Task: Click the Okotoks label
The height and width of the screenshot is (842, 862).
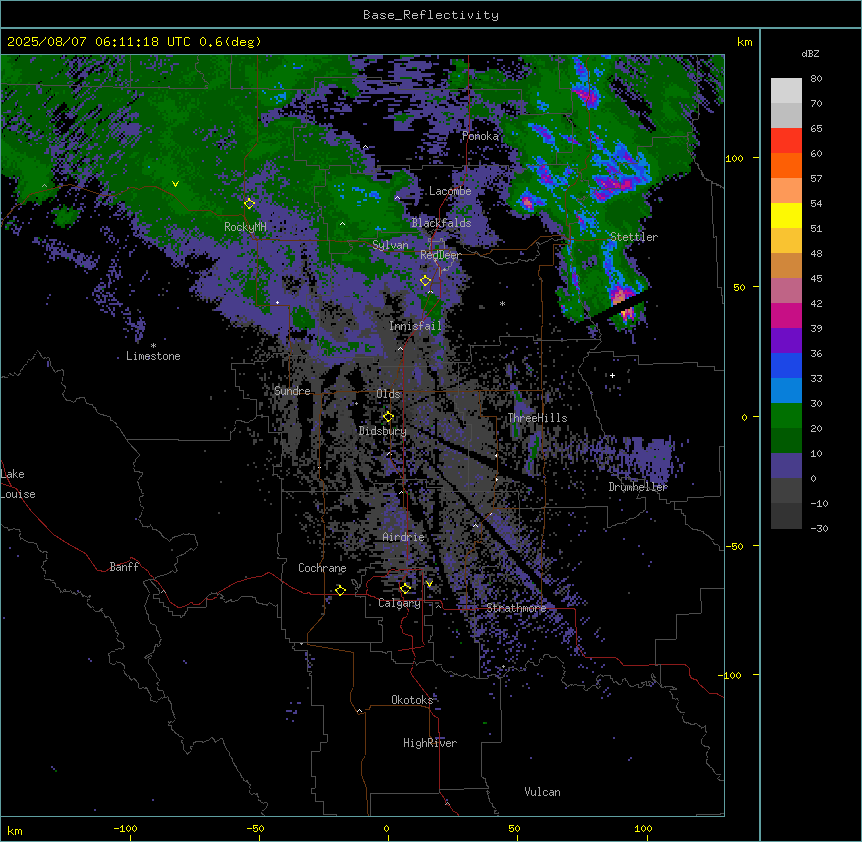Action: coord(412,700)
